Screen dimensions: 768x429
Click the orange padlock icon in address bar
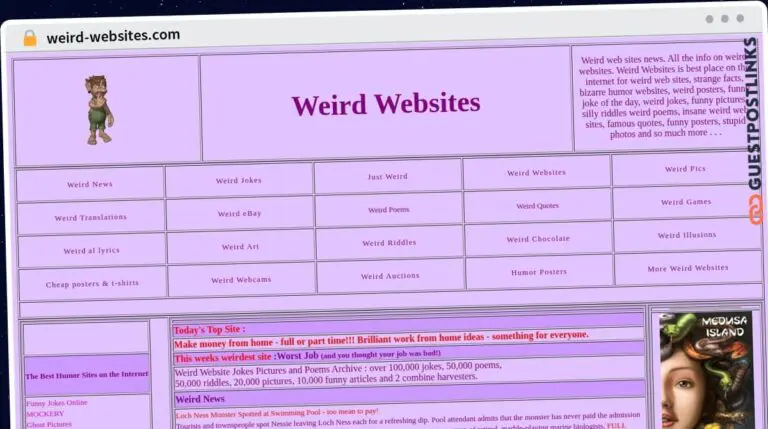[30, 38]
